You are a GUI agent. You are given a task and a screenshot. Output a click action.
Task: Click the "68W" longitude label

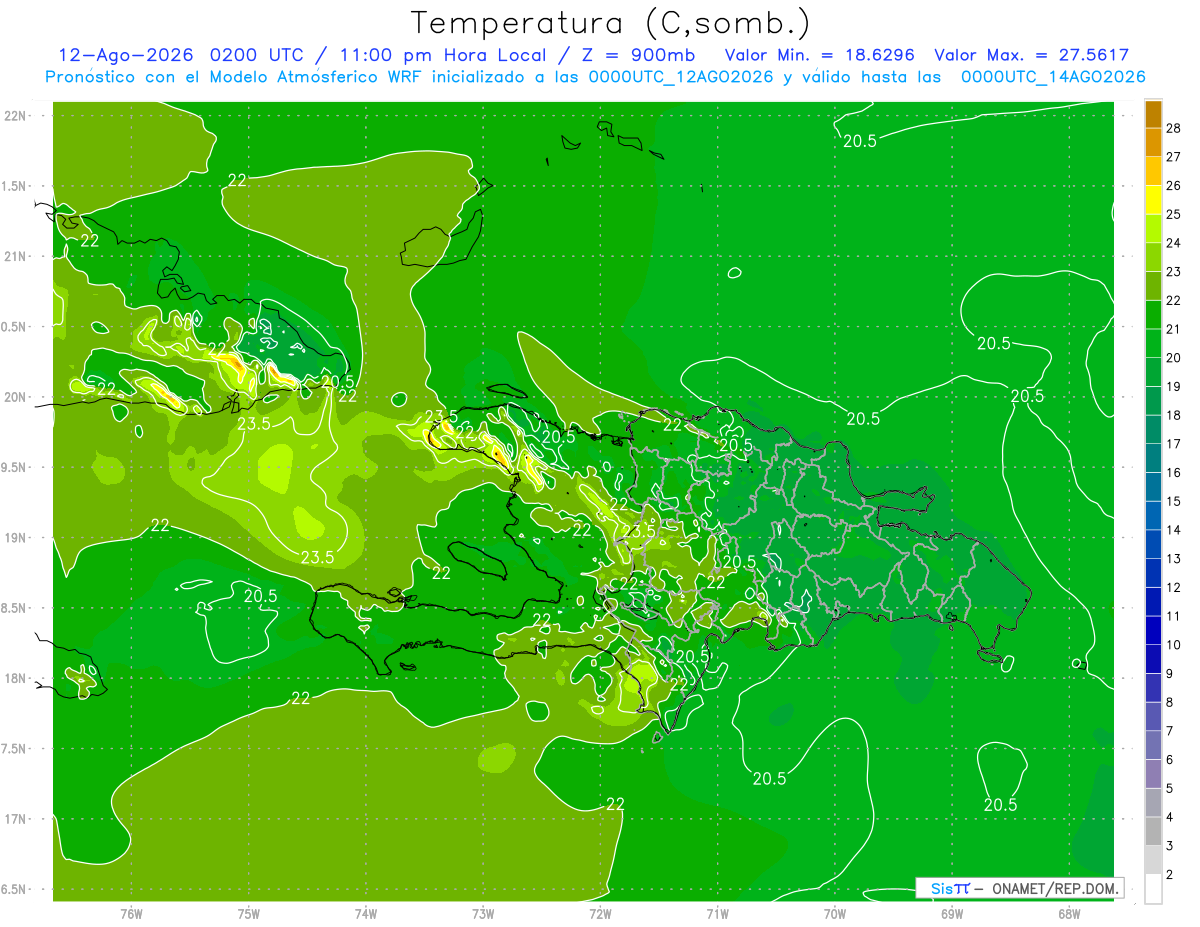tap(1069, 913)
